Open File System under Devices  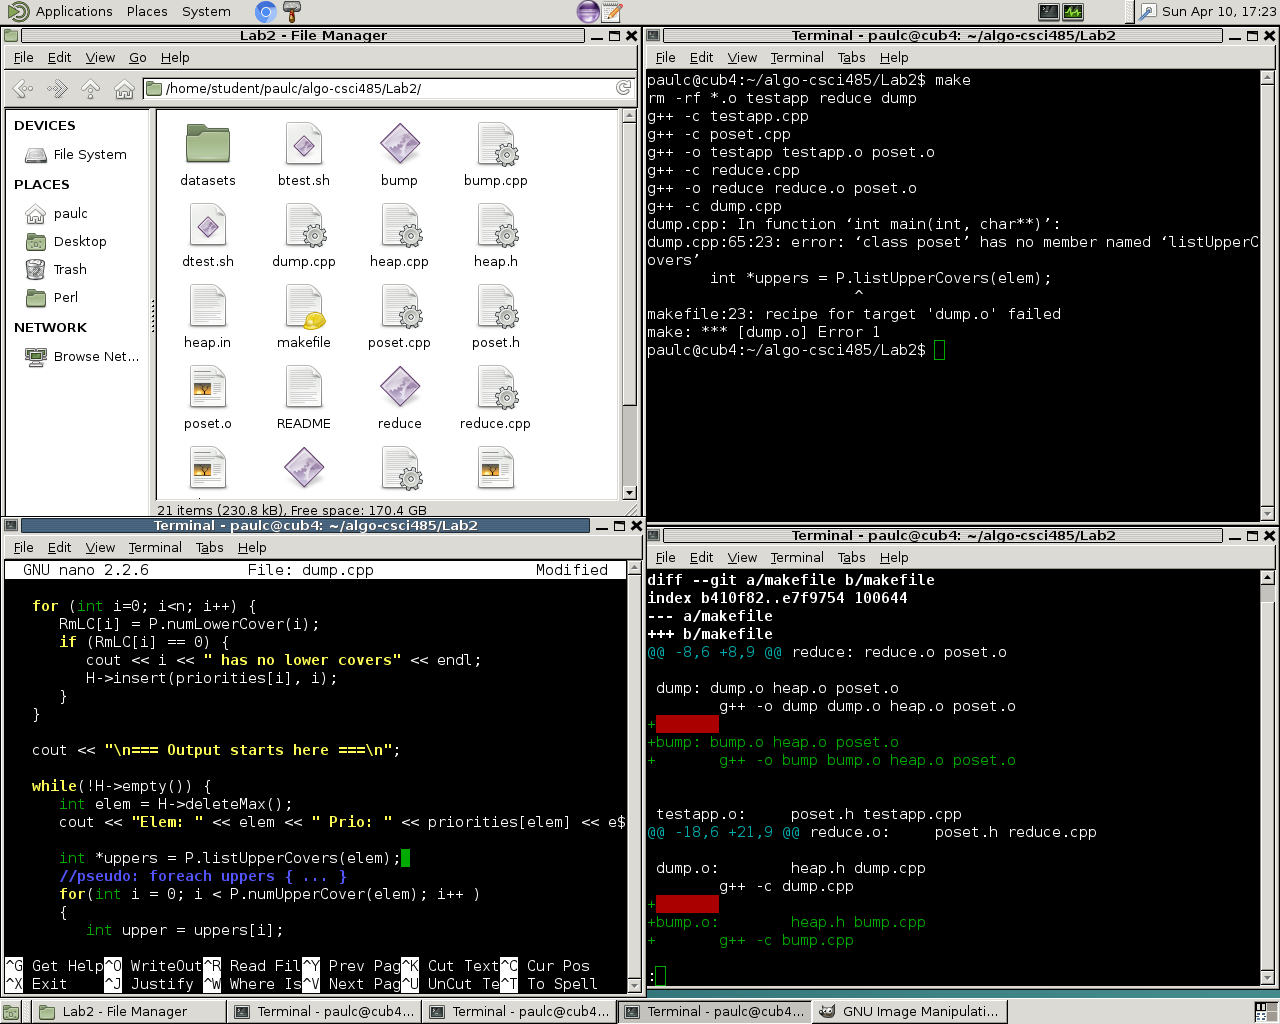(89, 155)
